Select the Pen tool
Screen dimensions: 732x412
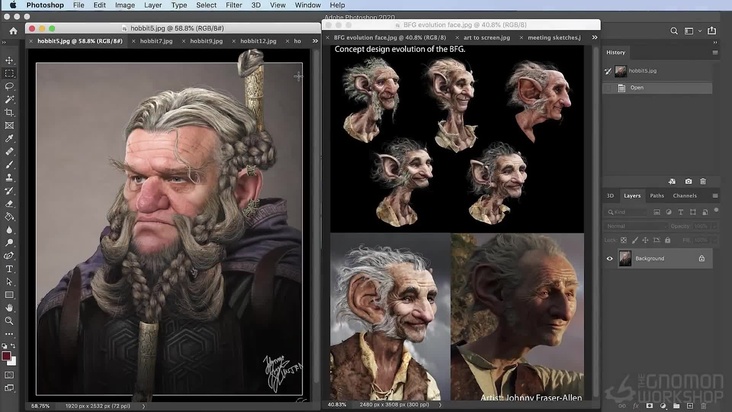(x=9, y=256)
